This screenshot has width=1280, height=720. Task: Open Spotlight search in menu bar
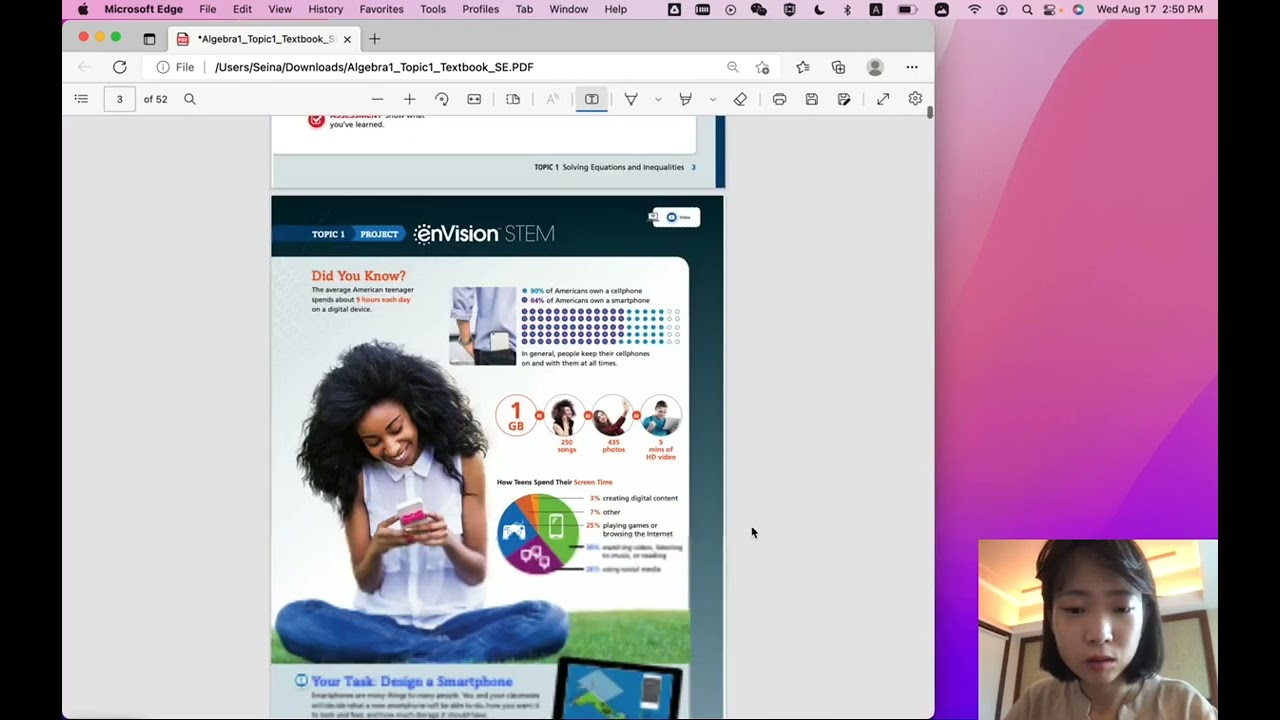click(1027, 9)
